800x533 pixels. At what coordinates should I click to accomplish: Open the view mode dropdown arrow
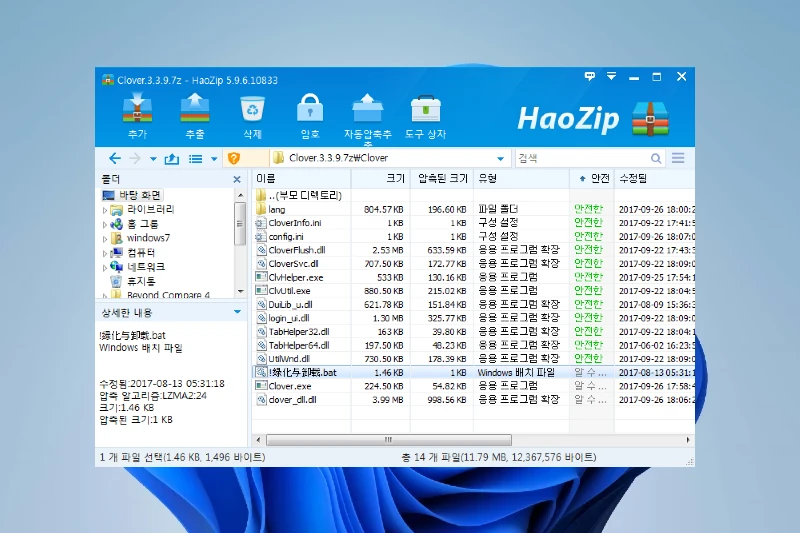coord(214,159)
